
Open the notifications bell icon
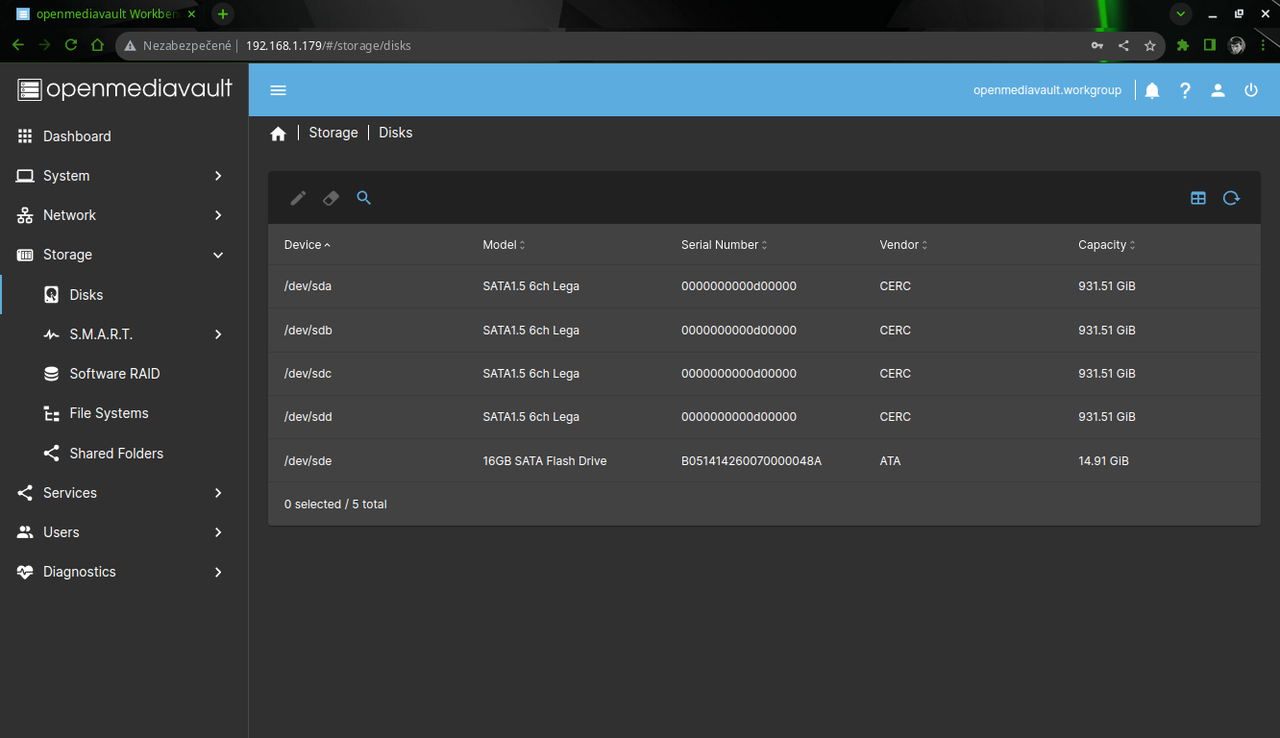[1152, 90]
